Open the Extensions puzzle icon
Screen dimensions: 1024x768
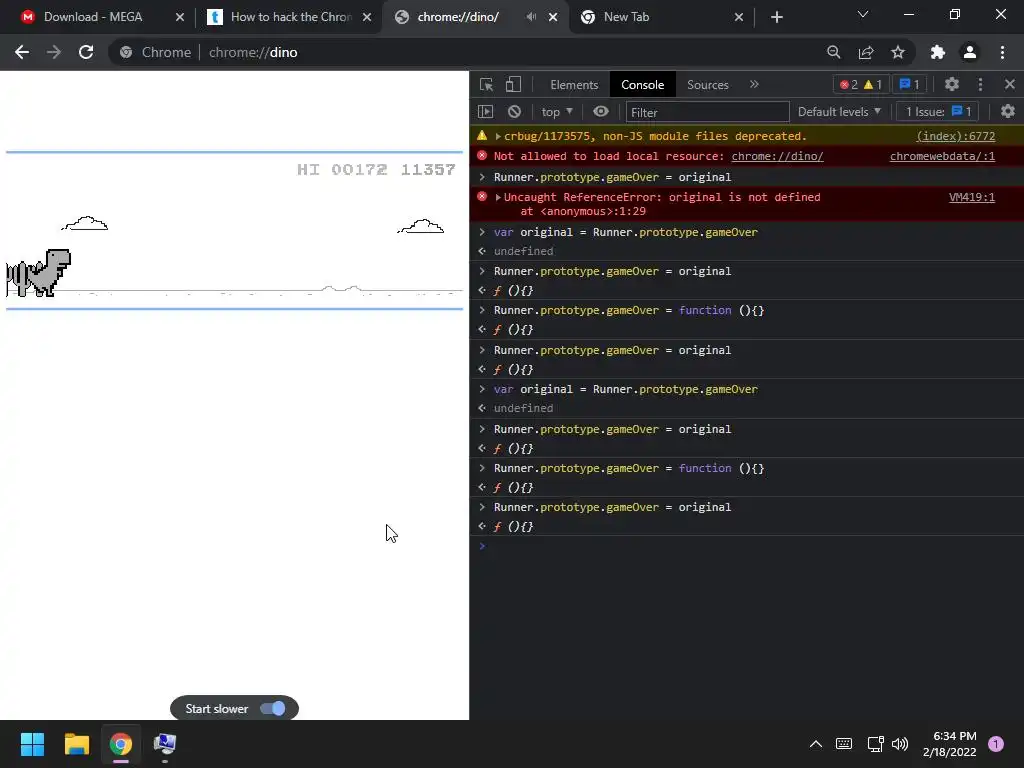[937, 52]
